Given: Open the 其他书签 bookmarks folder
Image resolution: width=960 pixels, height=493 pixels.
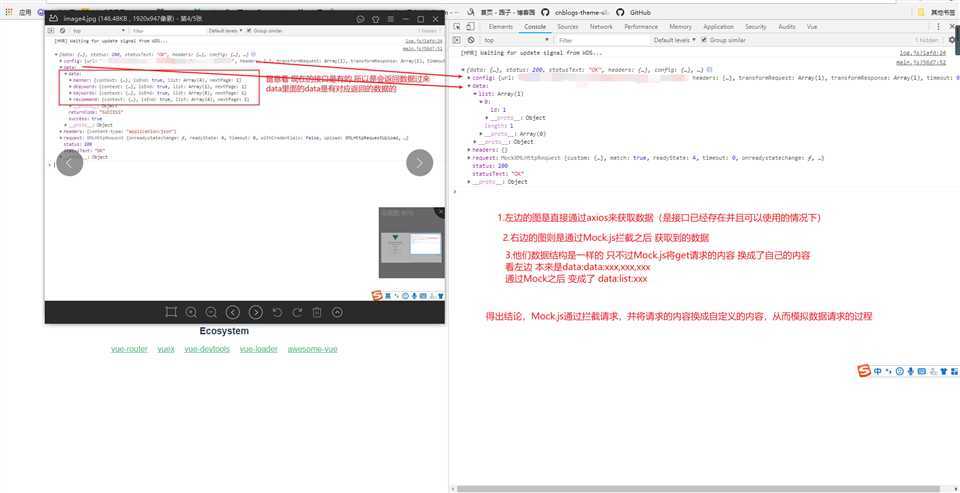Looking at the screenshot, I should coord(938,12).
